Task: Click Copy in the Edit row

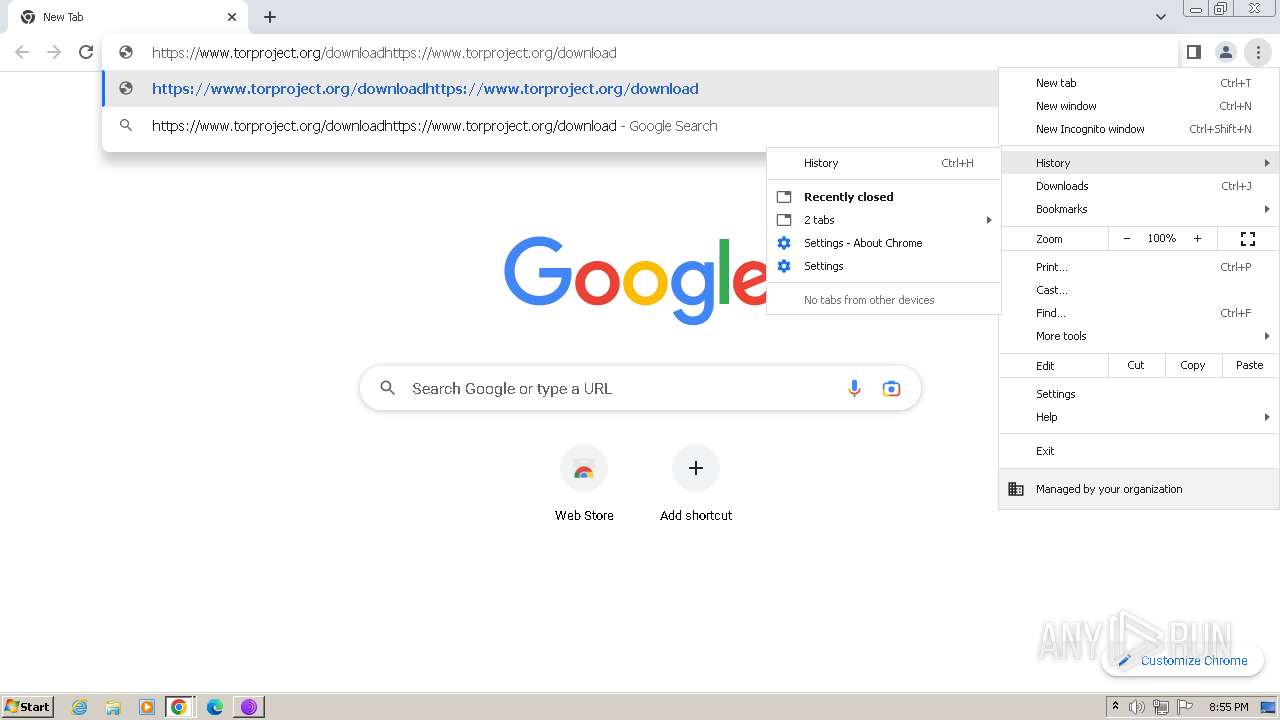Action: 1193,365
